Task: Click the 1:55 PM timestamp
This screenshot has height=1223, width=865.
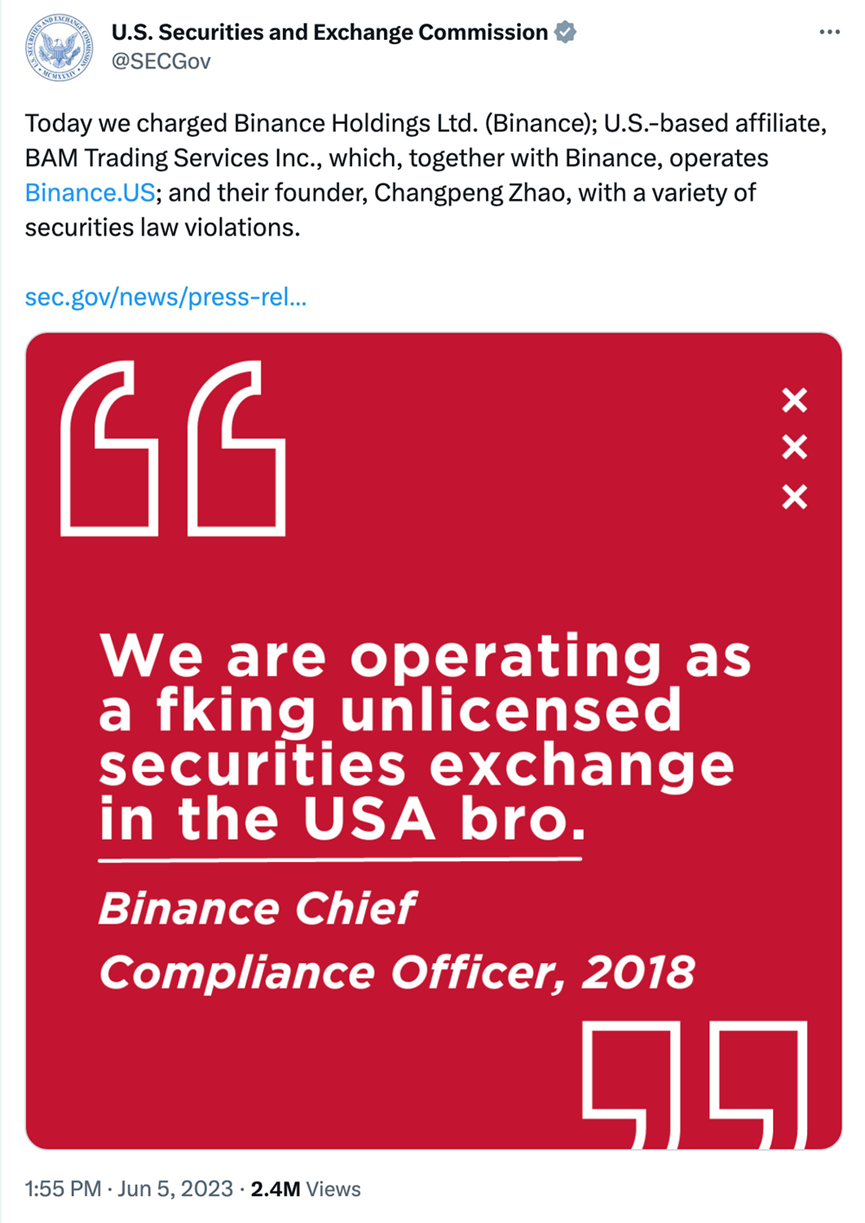Action: tap(63, 1189)
